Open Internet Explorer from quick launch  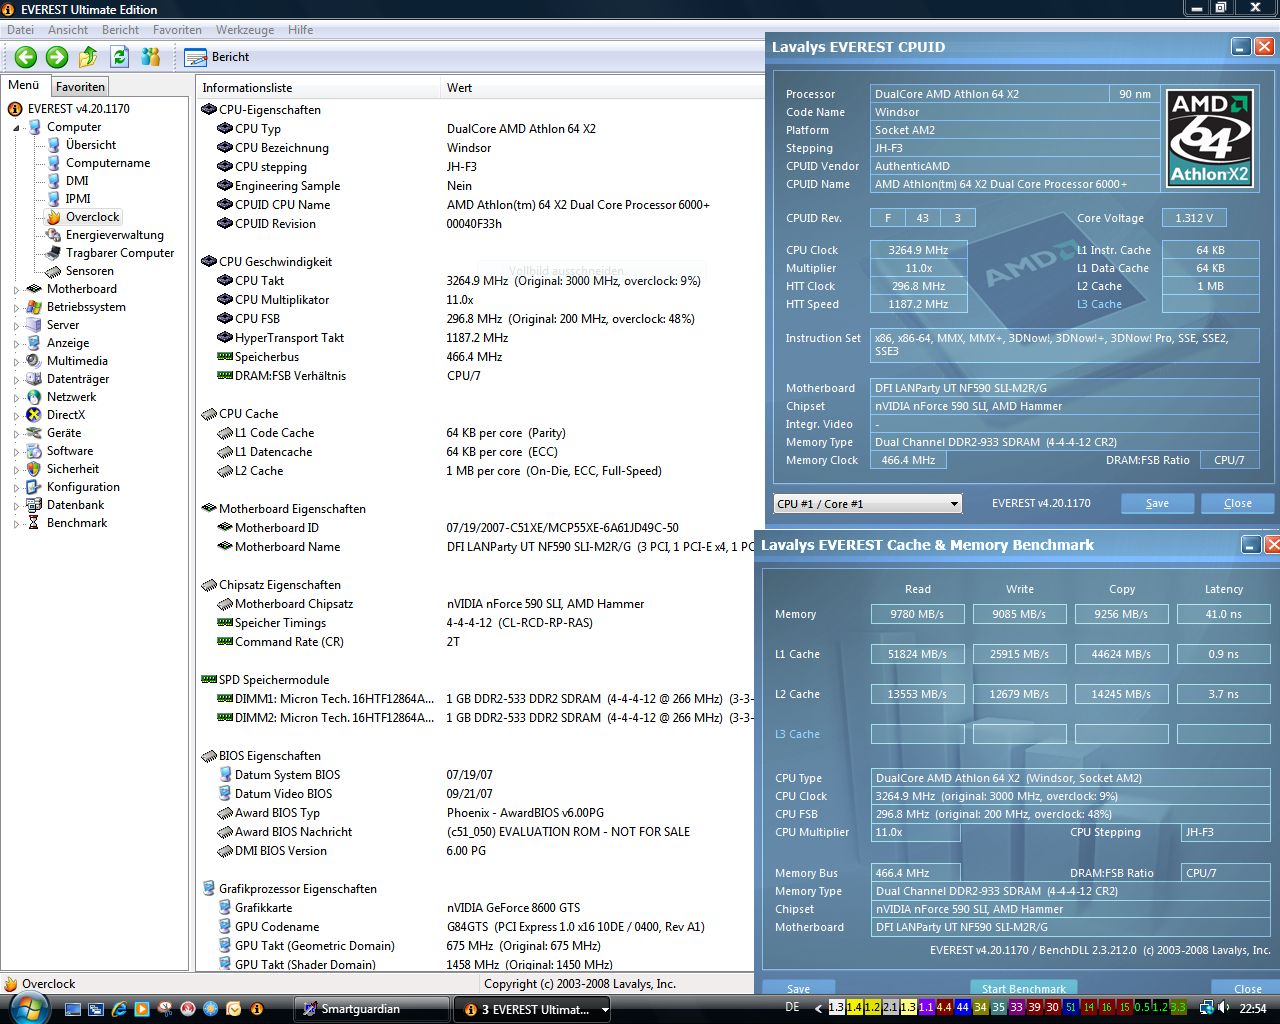119,1009
